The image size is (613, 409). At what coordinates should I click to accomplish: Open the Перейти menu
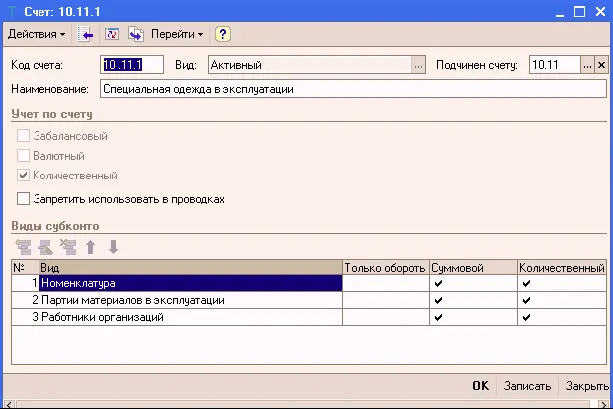[176, 34]
